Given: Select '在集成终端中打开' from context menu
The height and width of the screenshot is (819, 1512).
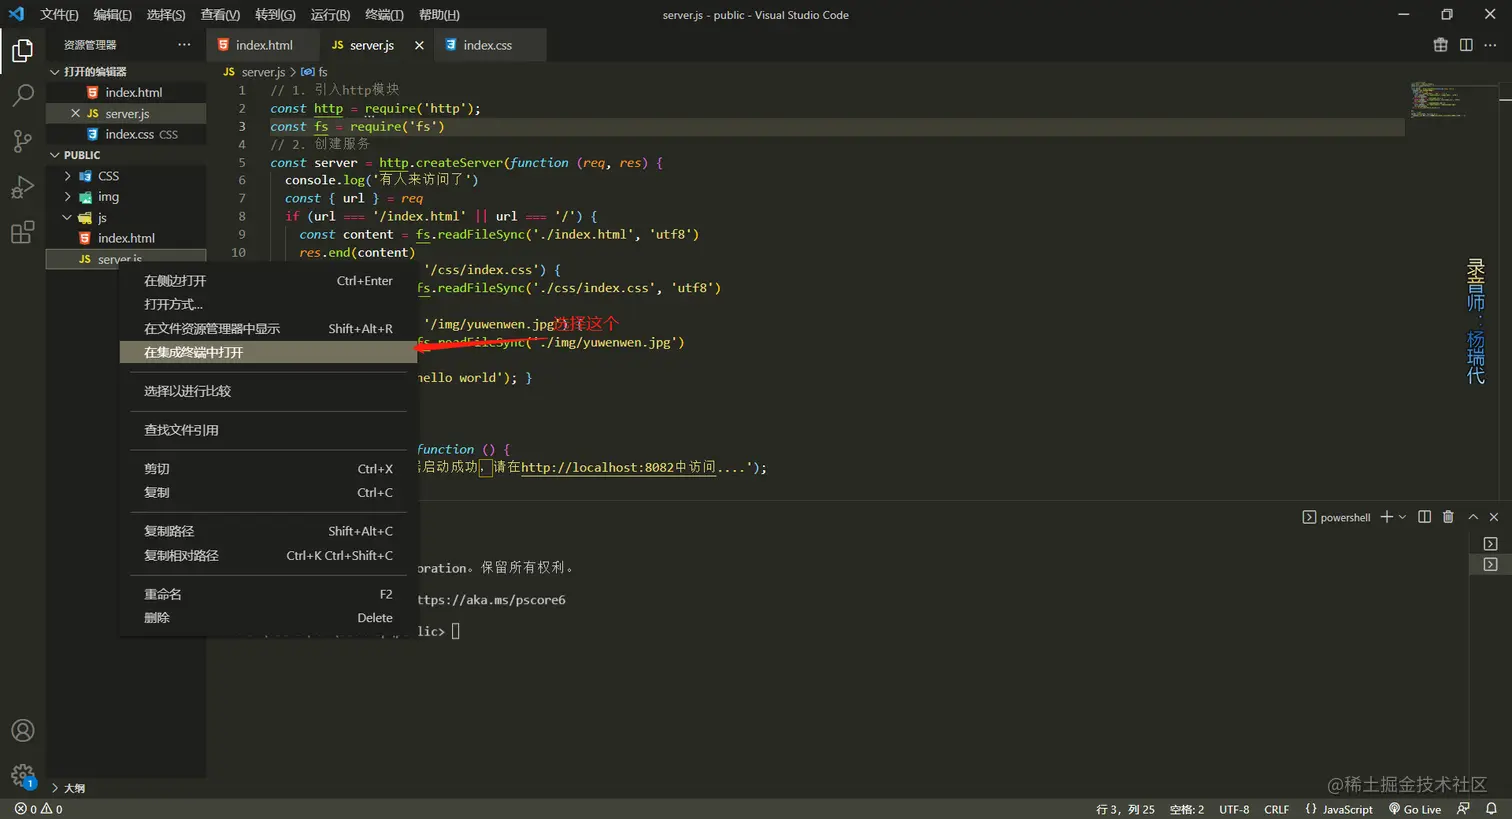Looking at the screenshot, I should [194, 352].
